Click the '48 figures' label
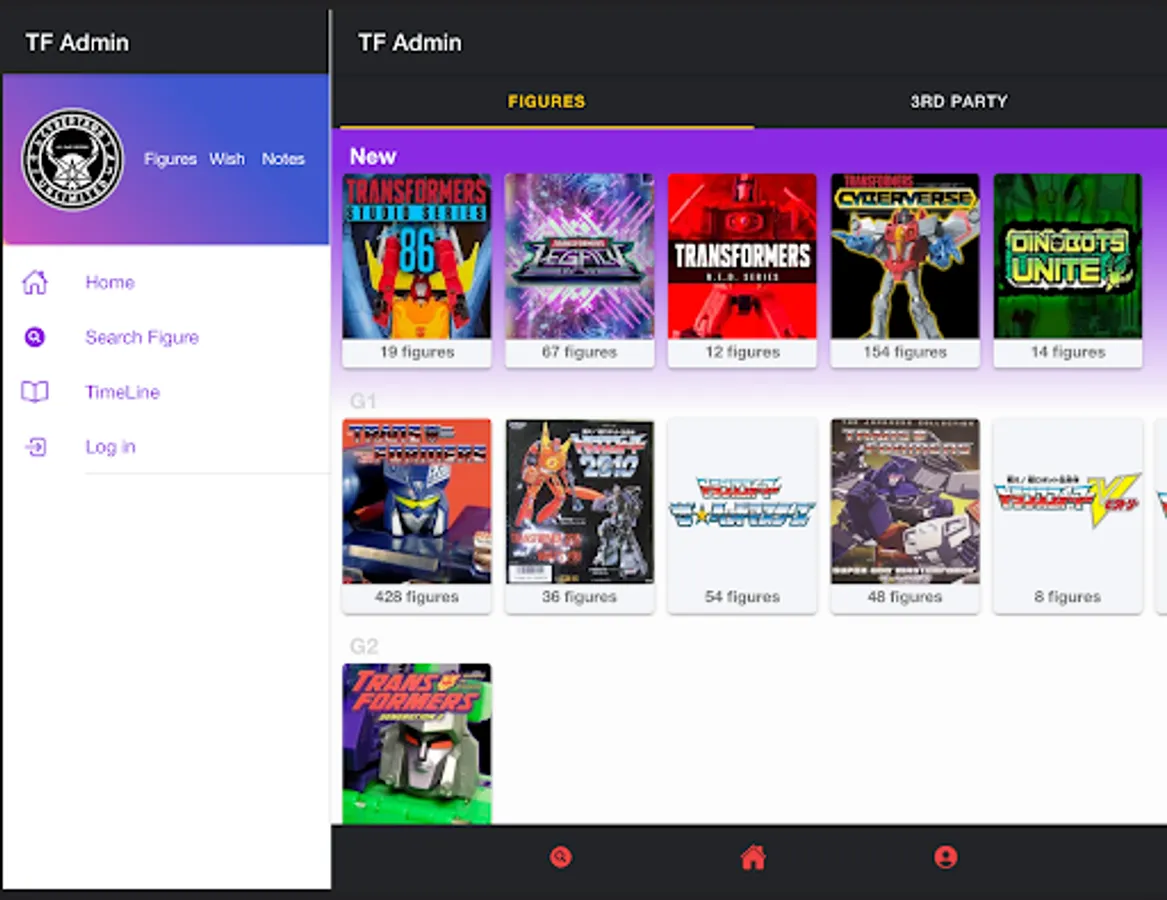 905,597
